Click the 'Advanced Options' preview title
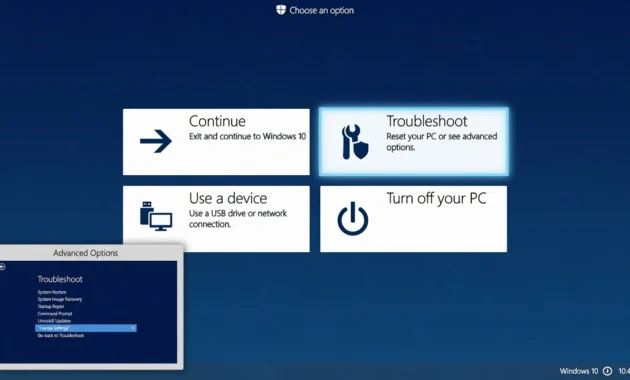630x380 pixels. [x=86, y=253]
